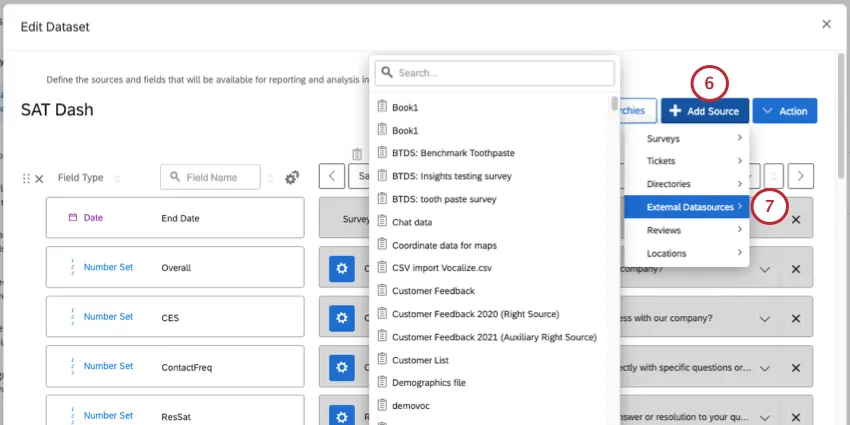The height and width of the screenshot is (425, 850).
Task: Click the blue gear icon in ContactFreq row
Action: (342, 367)
